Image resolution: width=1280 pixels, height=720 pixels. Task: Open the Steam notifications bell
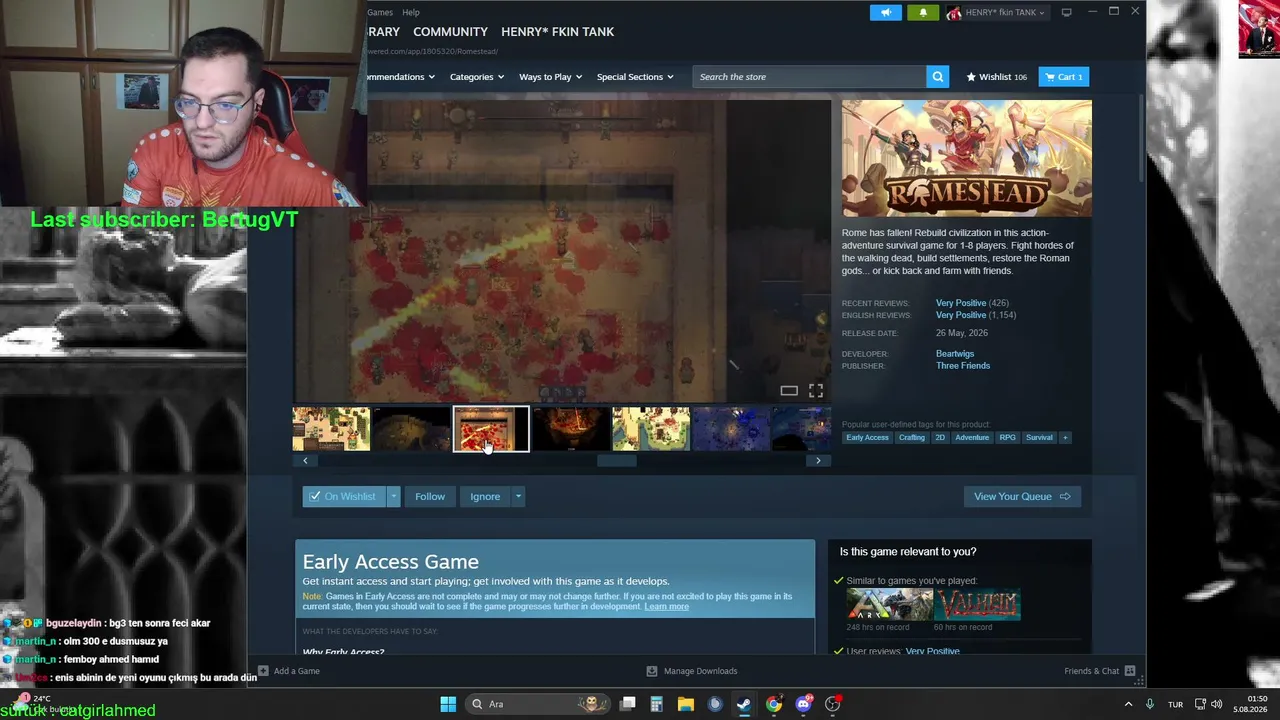[x=923, y=12]
